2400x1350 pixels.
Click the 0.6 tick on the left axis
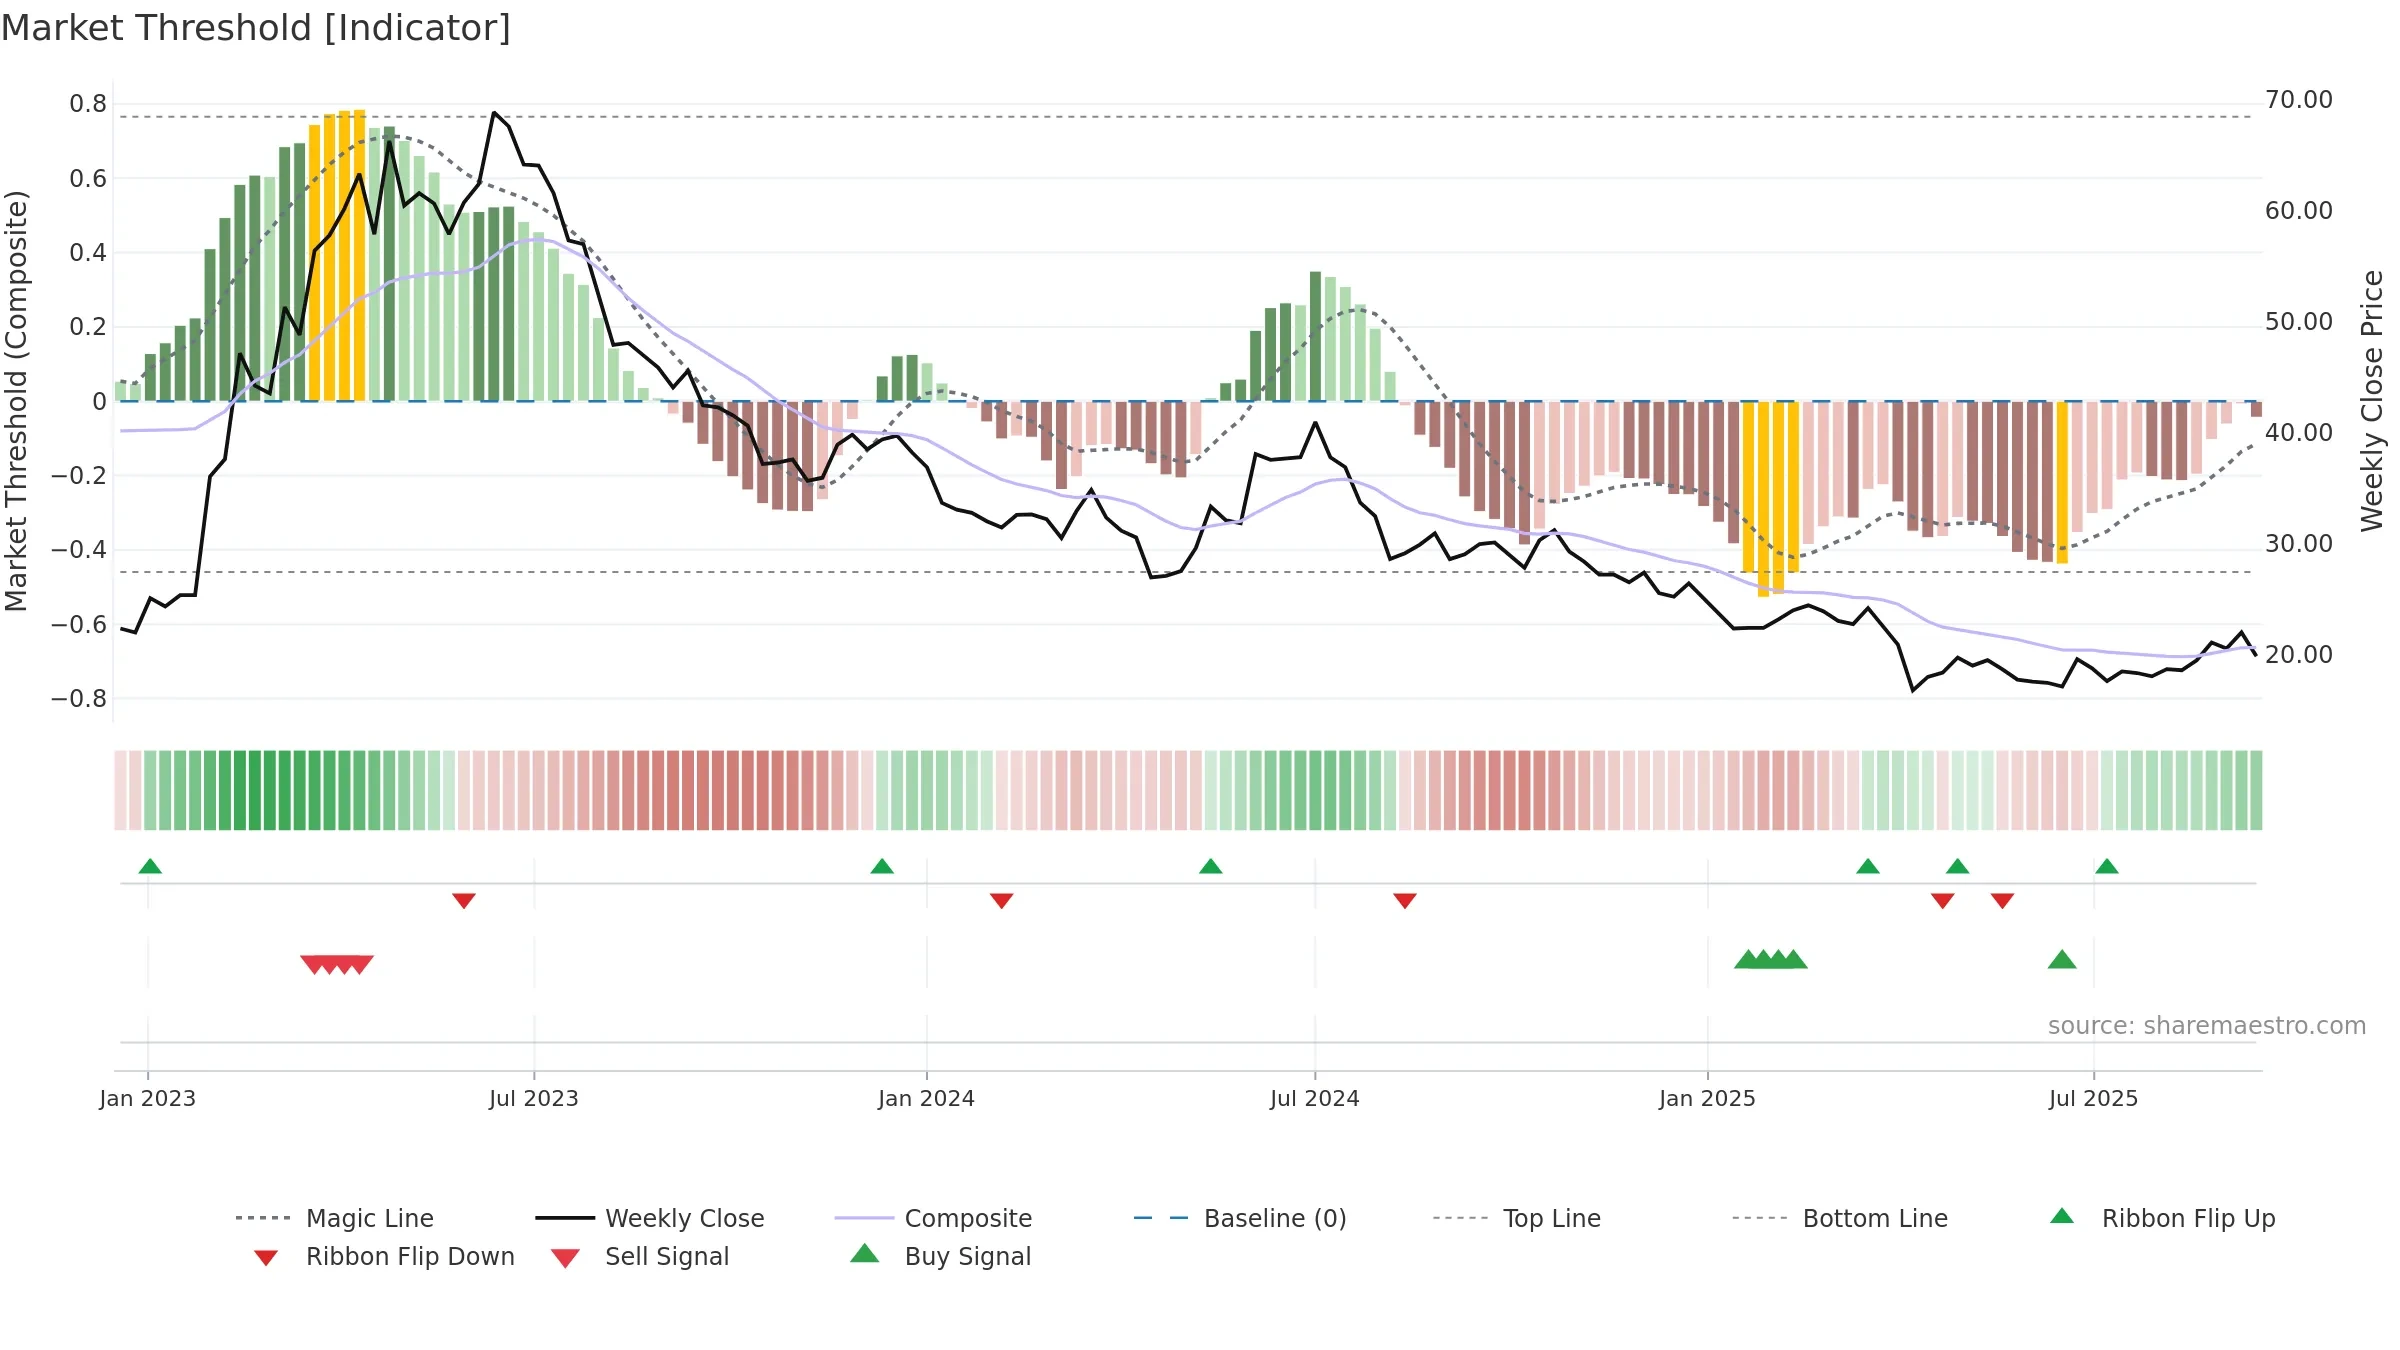88,178
